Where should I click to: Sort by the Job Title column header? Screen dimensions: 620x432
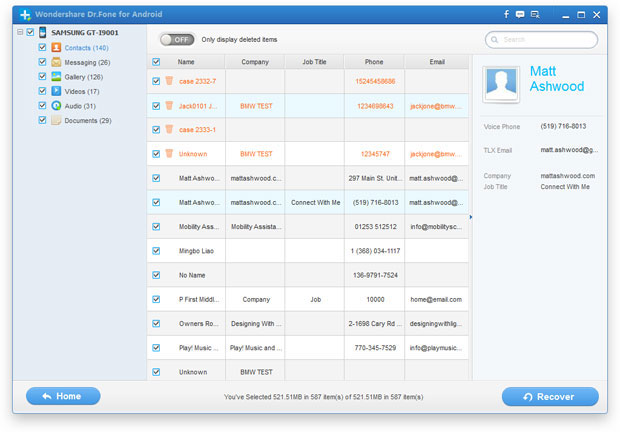[x=314, y=62]
